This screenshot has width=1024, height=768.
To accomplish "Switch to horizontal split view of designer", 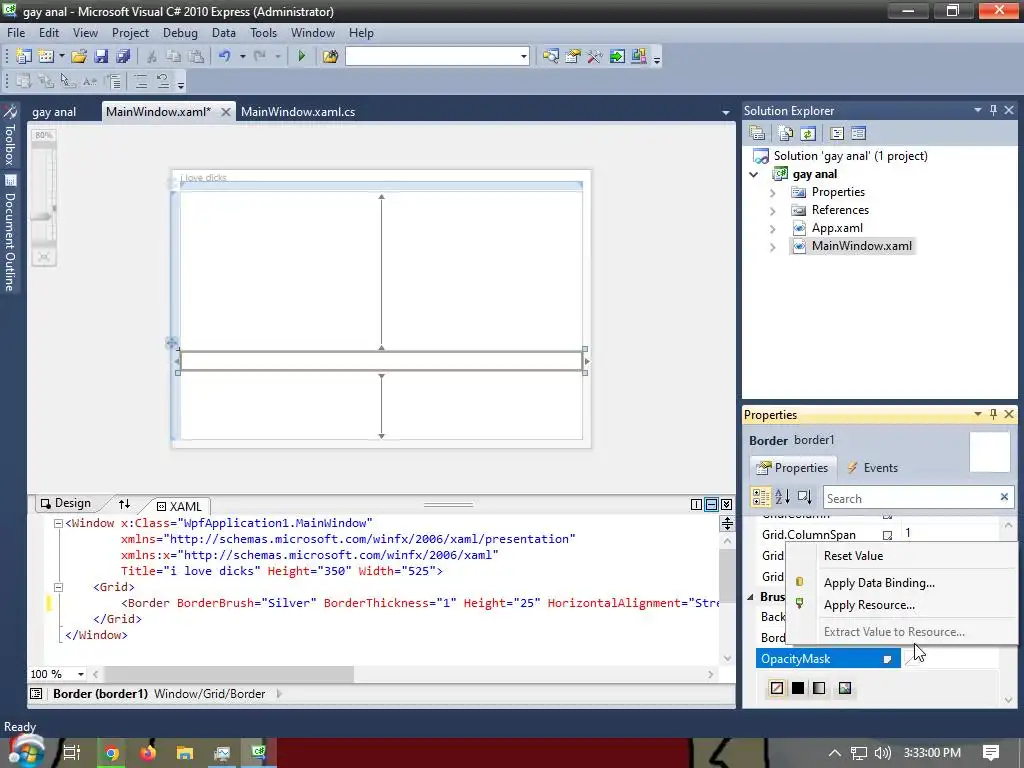I will (x=711, y=504).
